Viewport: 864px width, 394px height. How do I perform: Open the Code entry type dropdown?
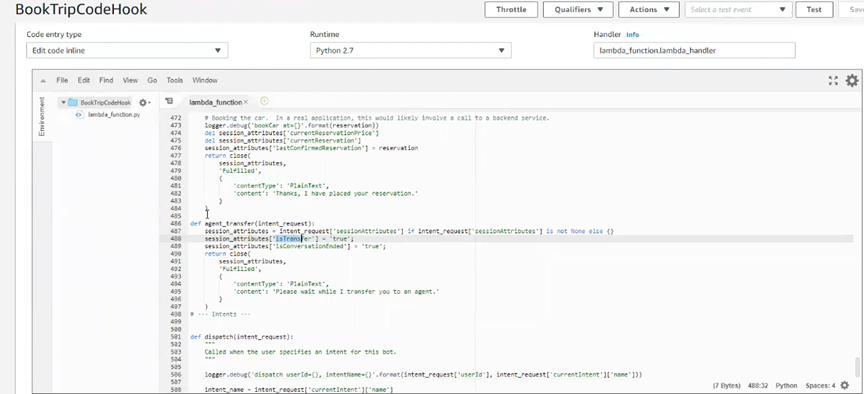[x=127, y=51]
